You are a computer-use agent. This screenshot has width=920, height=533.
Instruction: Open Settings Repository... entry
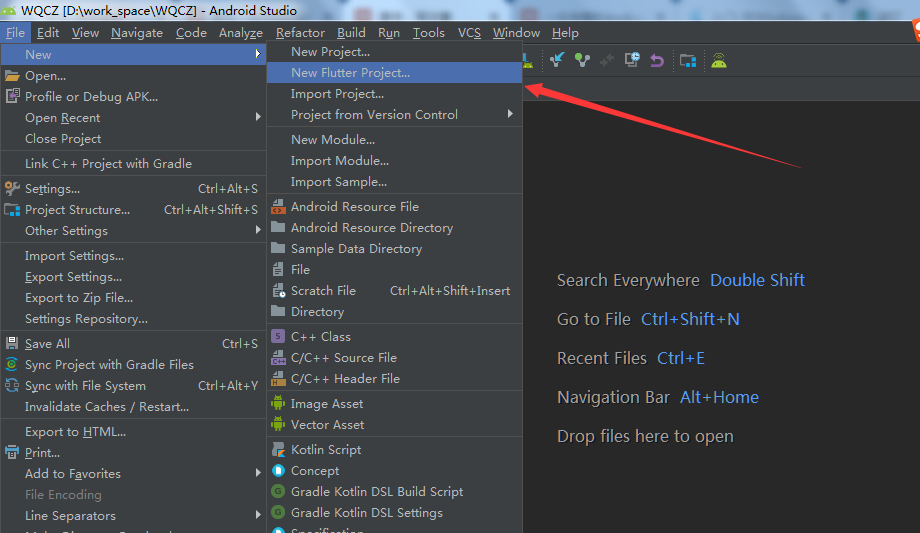[133, 319]
